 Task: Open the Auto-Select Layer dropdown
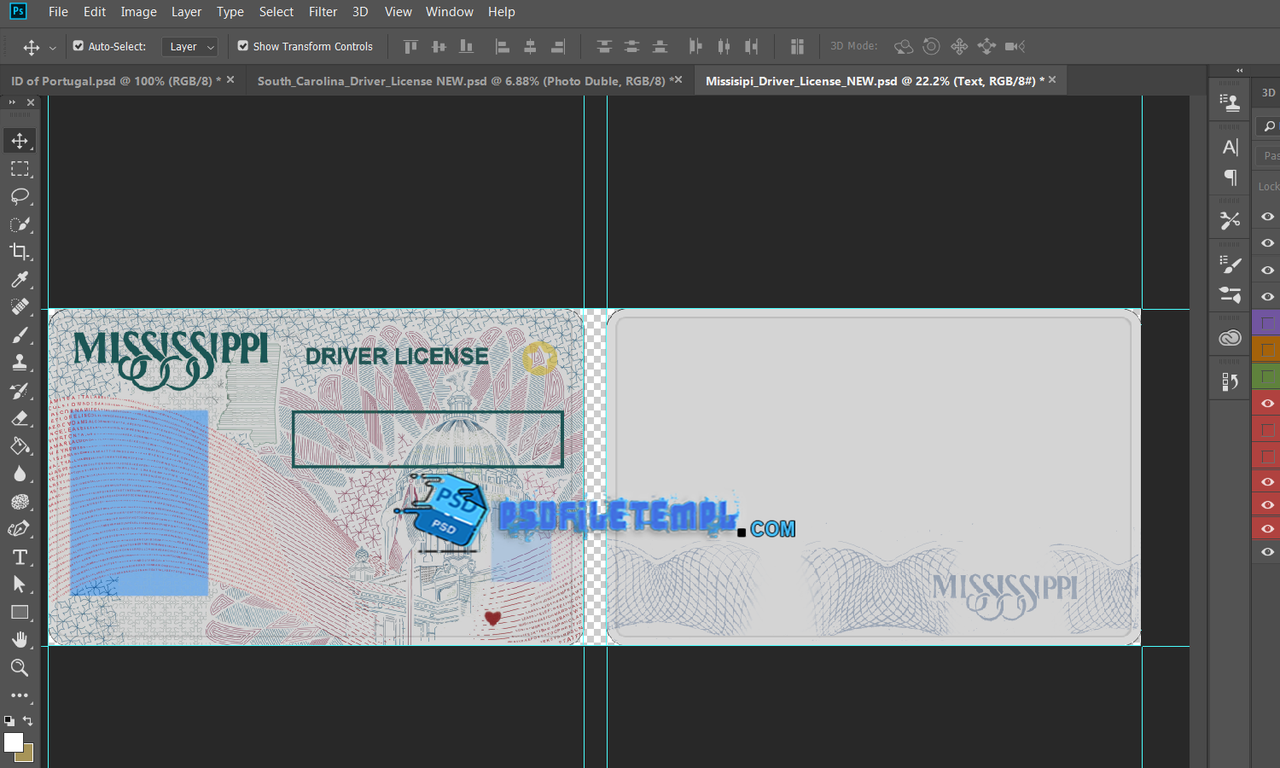190,46
